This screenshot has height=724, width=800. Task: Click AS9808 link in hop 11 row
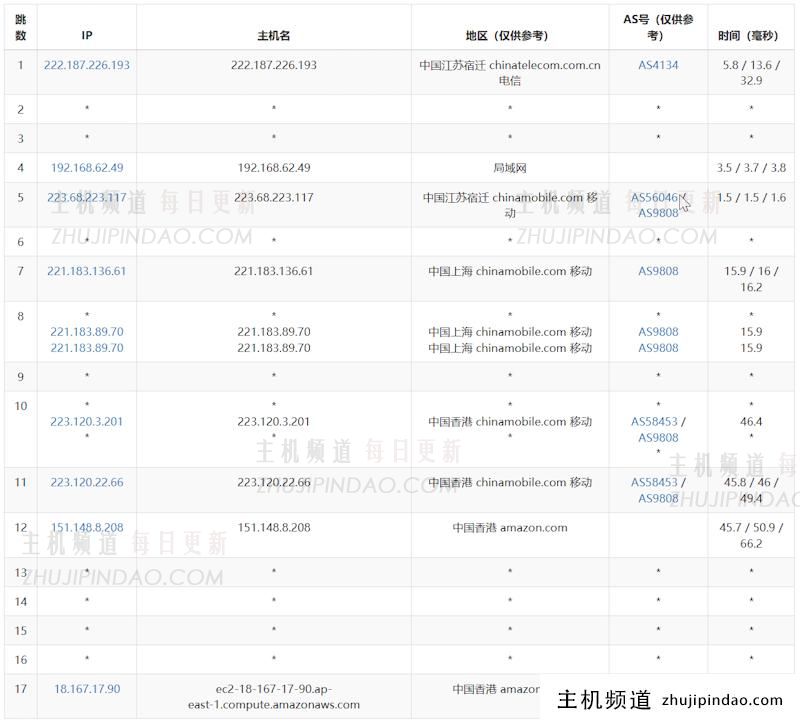click(x=658, y=498)
